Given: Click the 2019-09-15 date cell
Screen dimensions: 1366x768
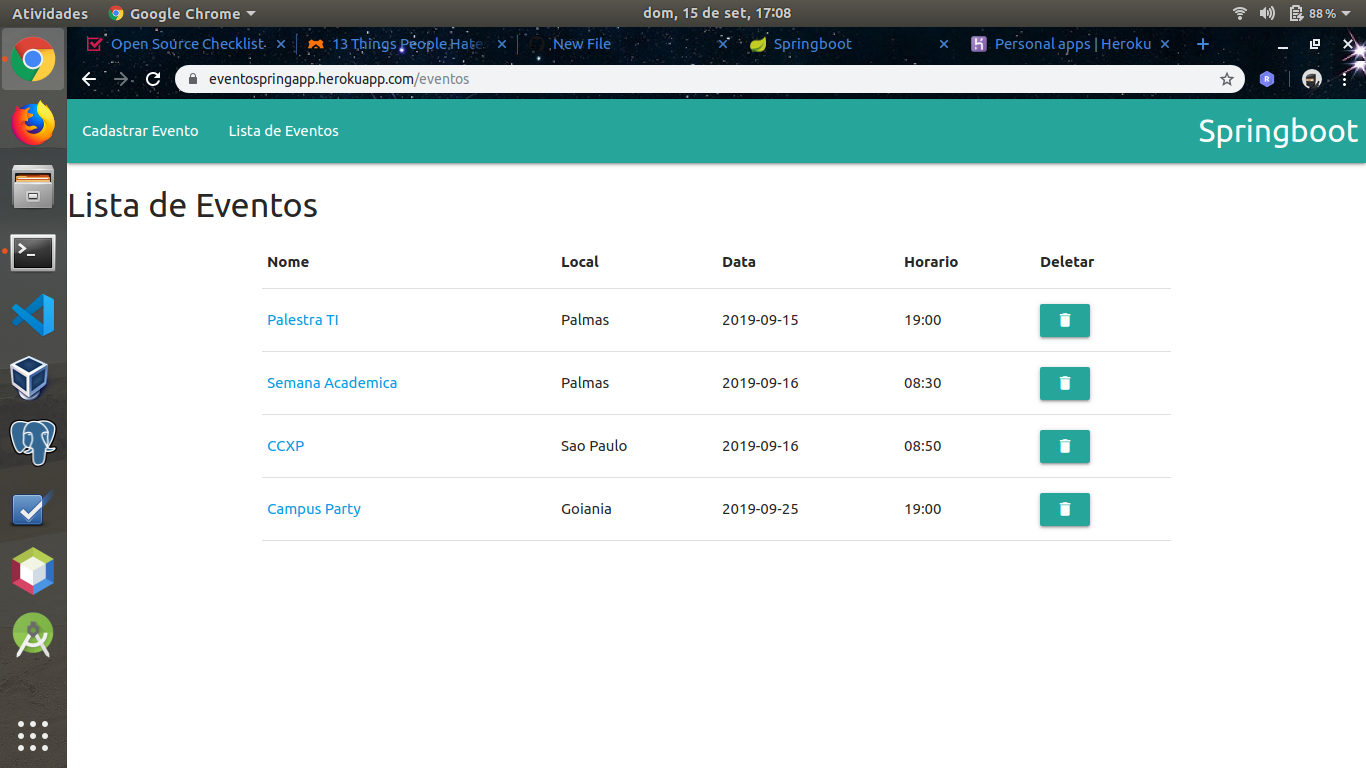Looking at the screenshot, I should click(x=760, y=320).
